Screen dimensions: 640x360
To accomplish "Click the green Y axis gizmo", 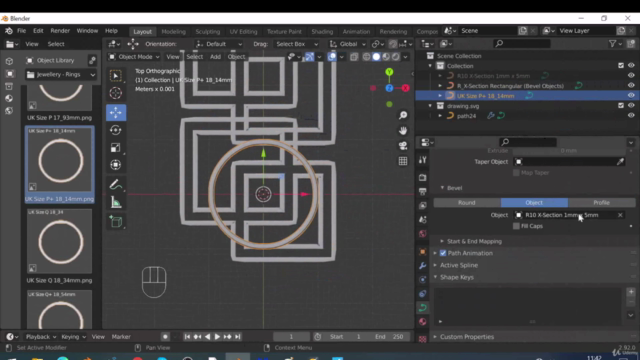I will [389, 72].
